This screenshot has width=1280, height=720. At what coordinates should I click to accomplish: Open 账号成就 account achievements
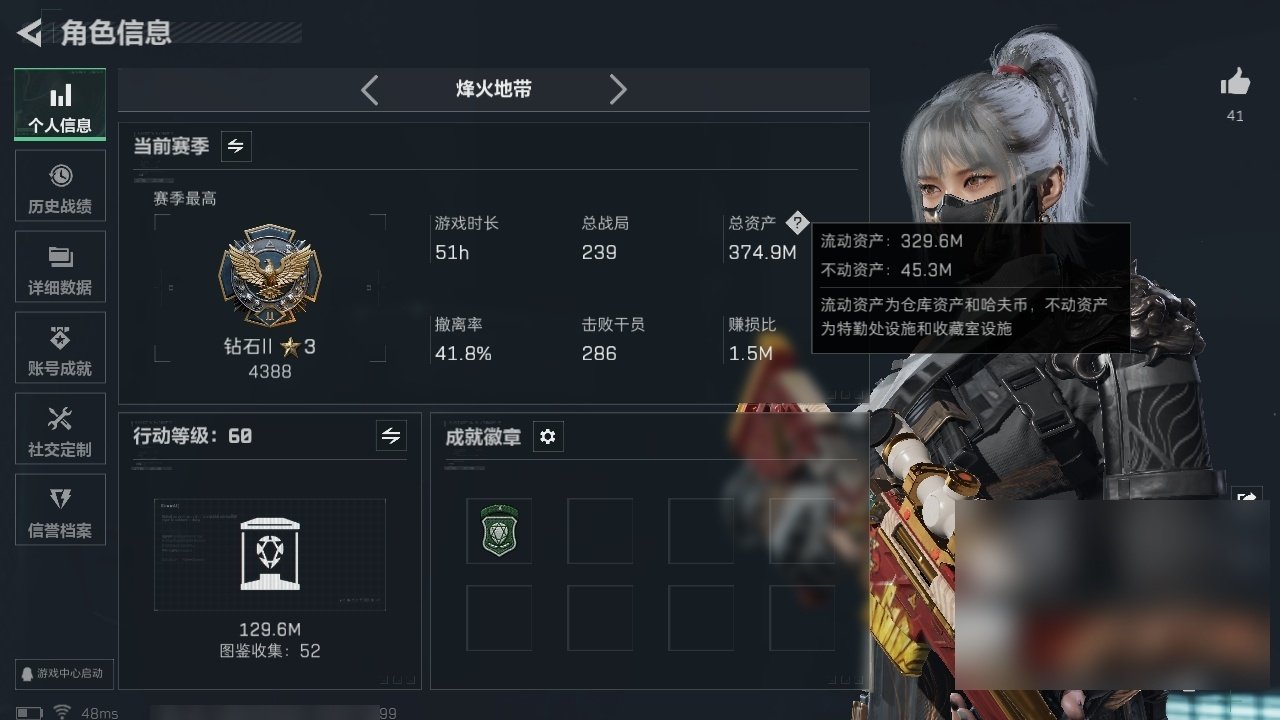pyautogui.click(x=60, y=349)
